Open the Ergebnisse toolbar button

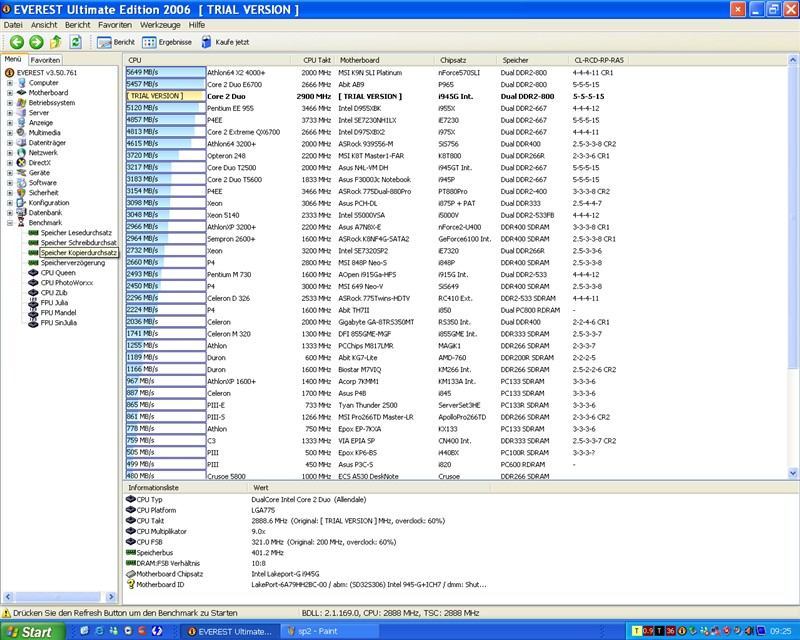pos(167,42)
